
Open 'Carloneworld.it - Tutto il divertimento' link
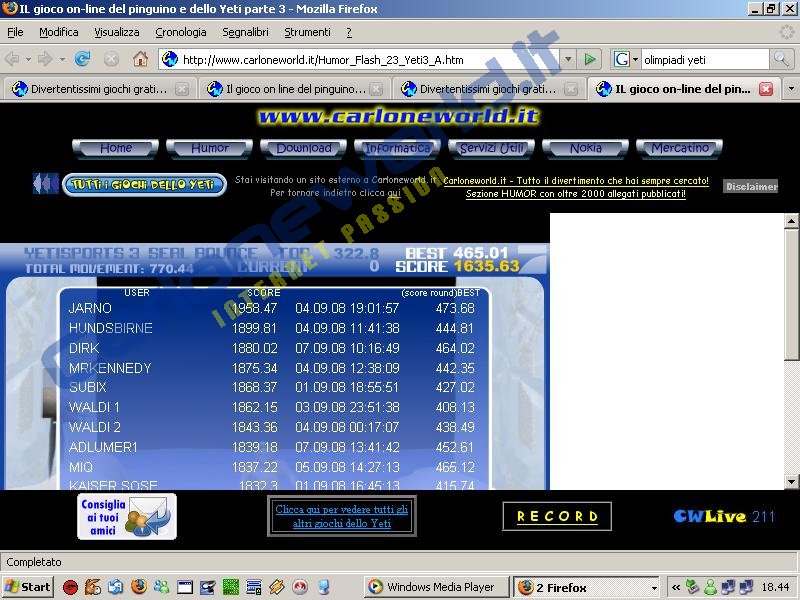point(576,181)
